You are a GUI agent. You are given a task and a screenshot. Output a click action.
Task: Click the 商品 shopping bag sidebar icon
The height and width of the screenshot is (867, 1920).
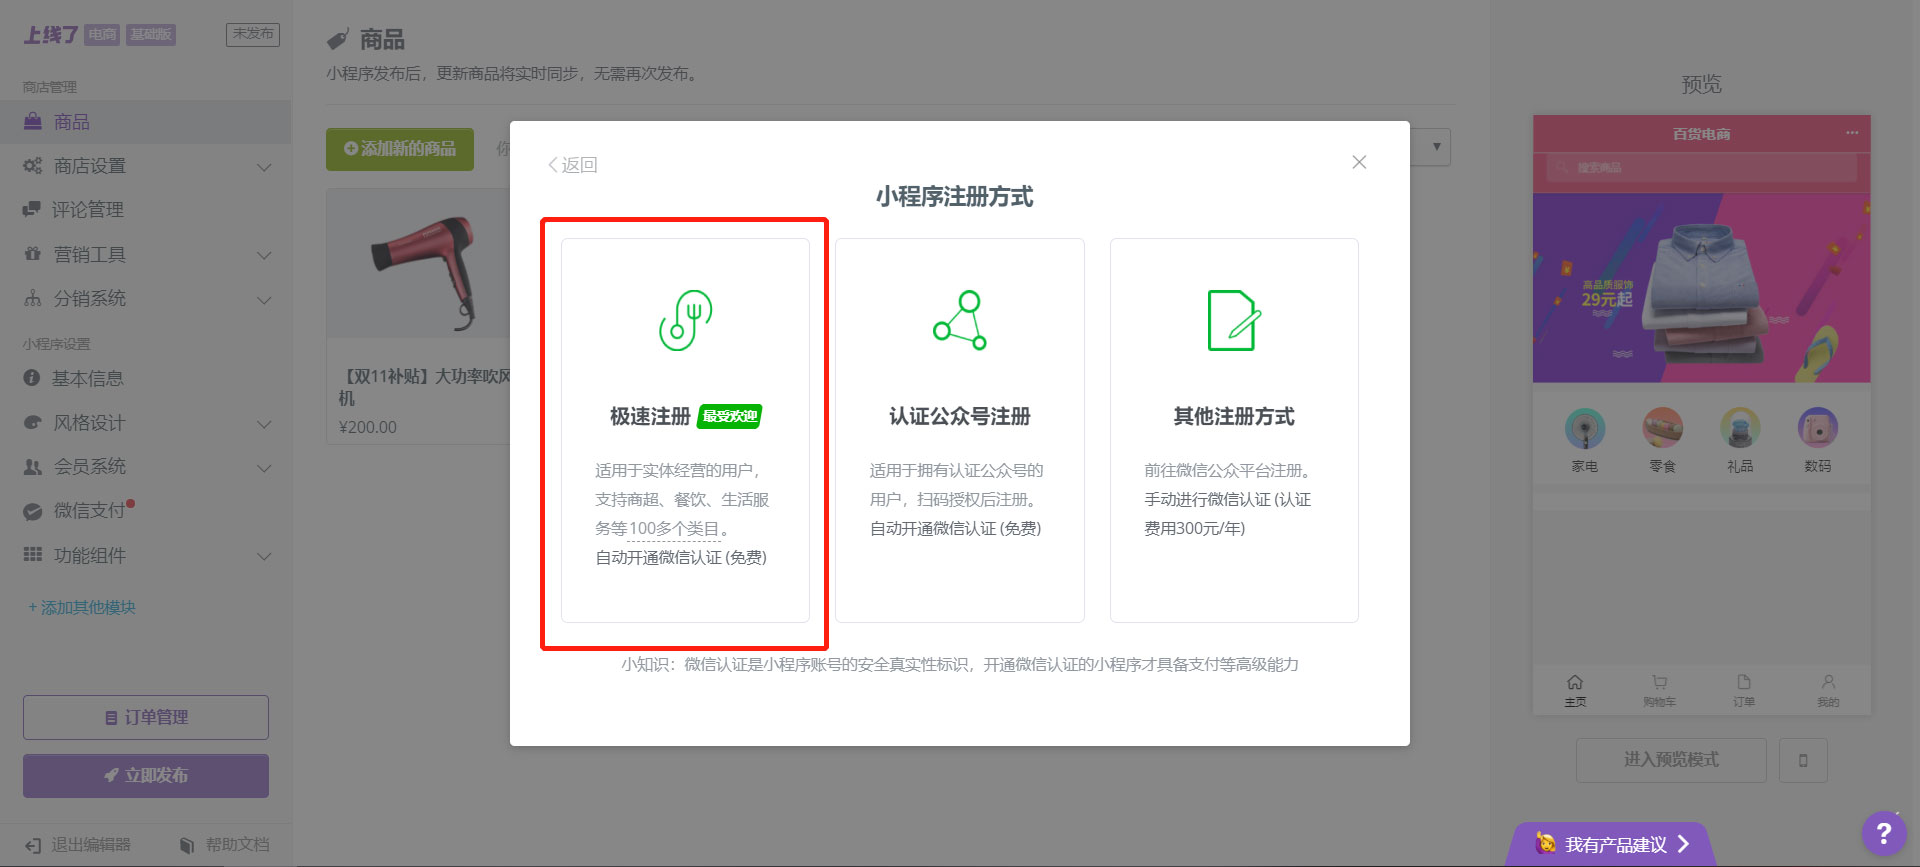pos(33,121)
